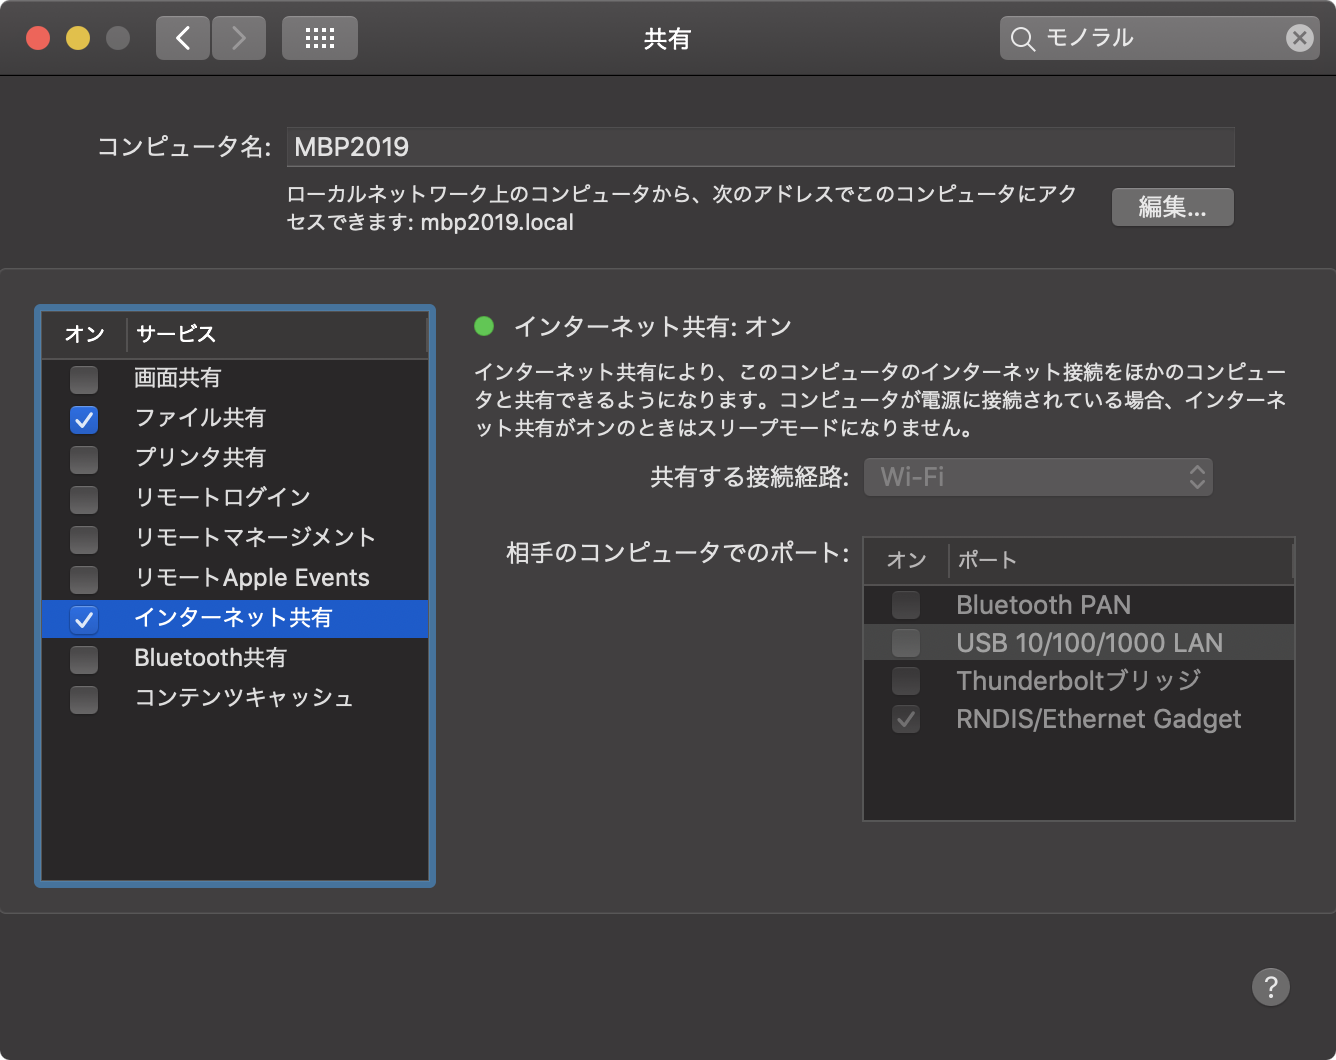1336x1060 pixels.
Task: Open the 共有する接続経路 Wi-Fi dropdown
Action: (x=1037, y=477)
